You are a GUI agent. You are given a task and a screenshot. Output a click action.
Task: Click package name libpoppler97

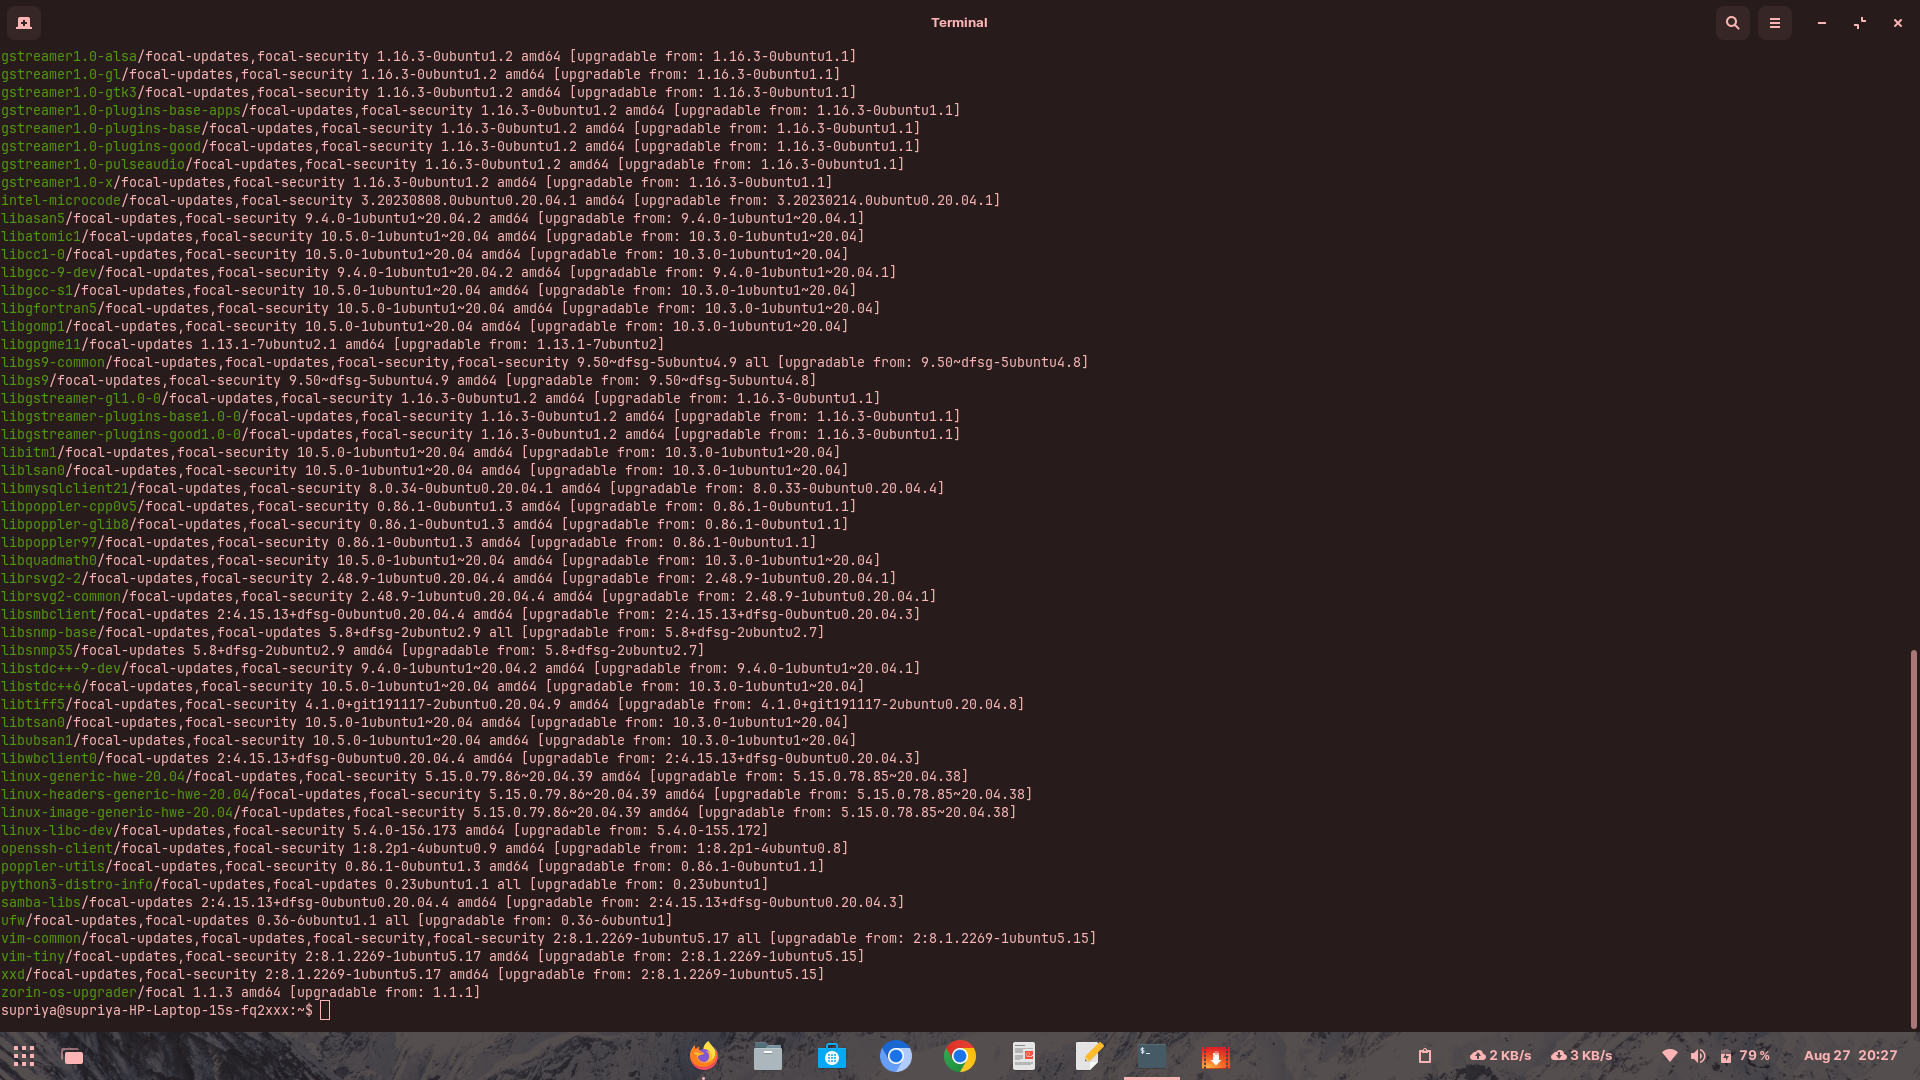coord(49,543)
